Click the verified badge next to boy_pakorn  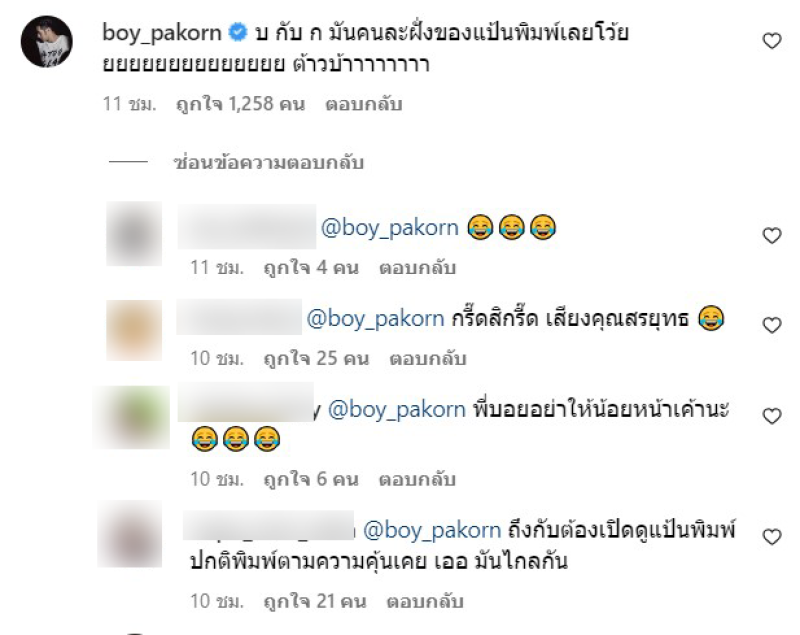[237, 32]
